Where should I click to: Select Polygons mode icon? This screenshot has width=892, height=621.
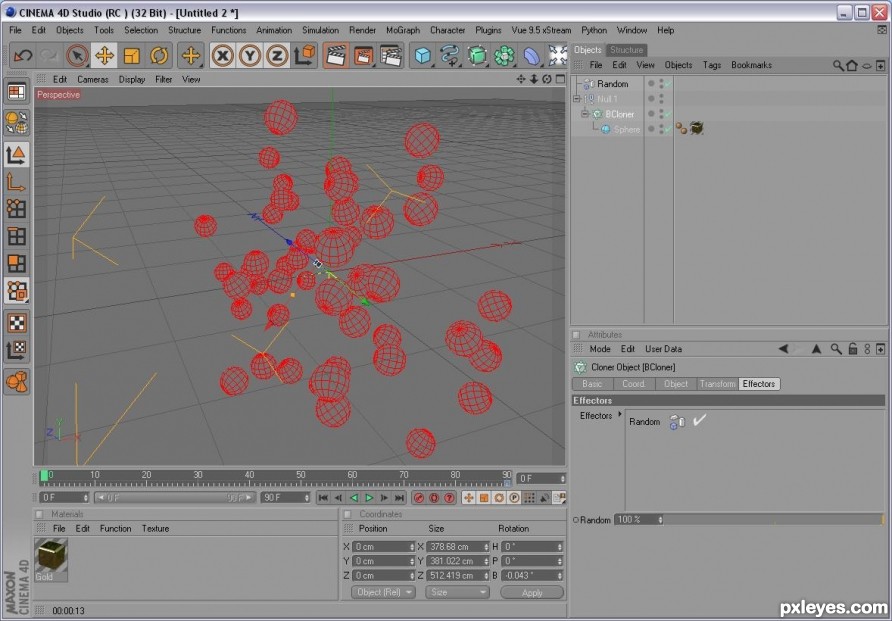tap(16, 263)
